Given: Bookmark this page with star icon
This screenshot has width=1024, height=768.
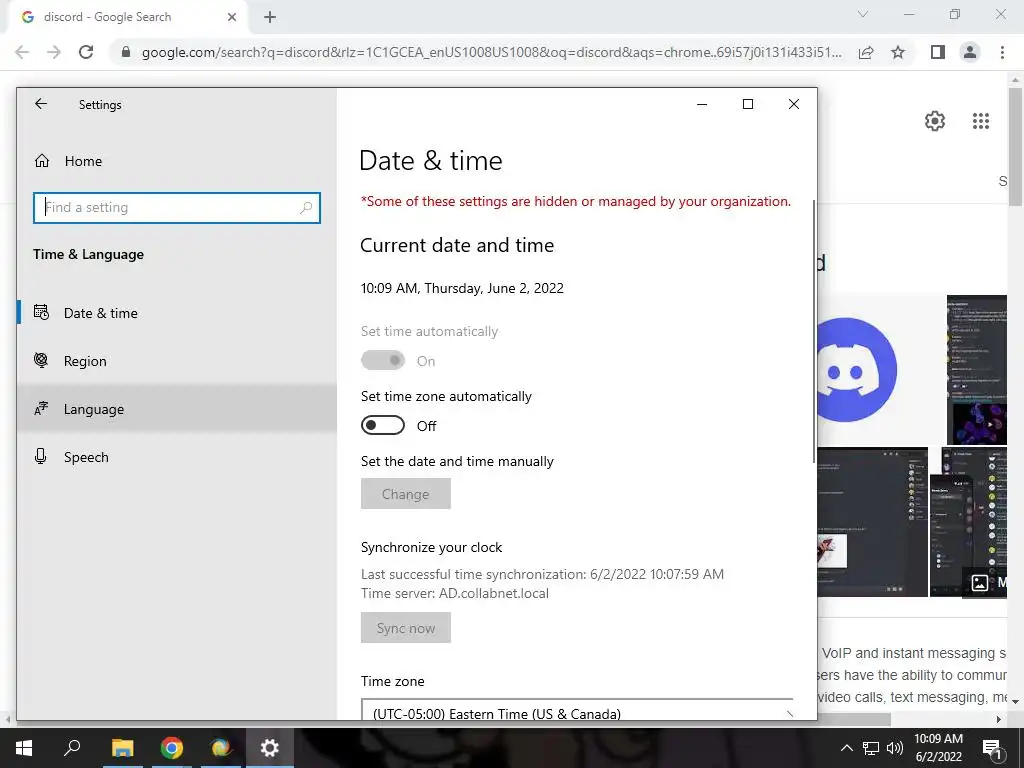Looking at the screenshot, I should (x=898, y=52).
